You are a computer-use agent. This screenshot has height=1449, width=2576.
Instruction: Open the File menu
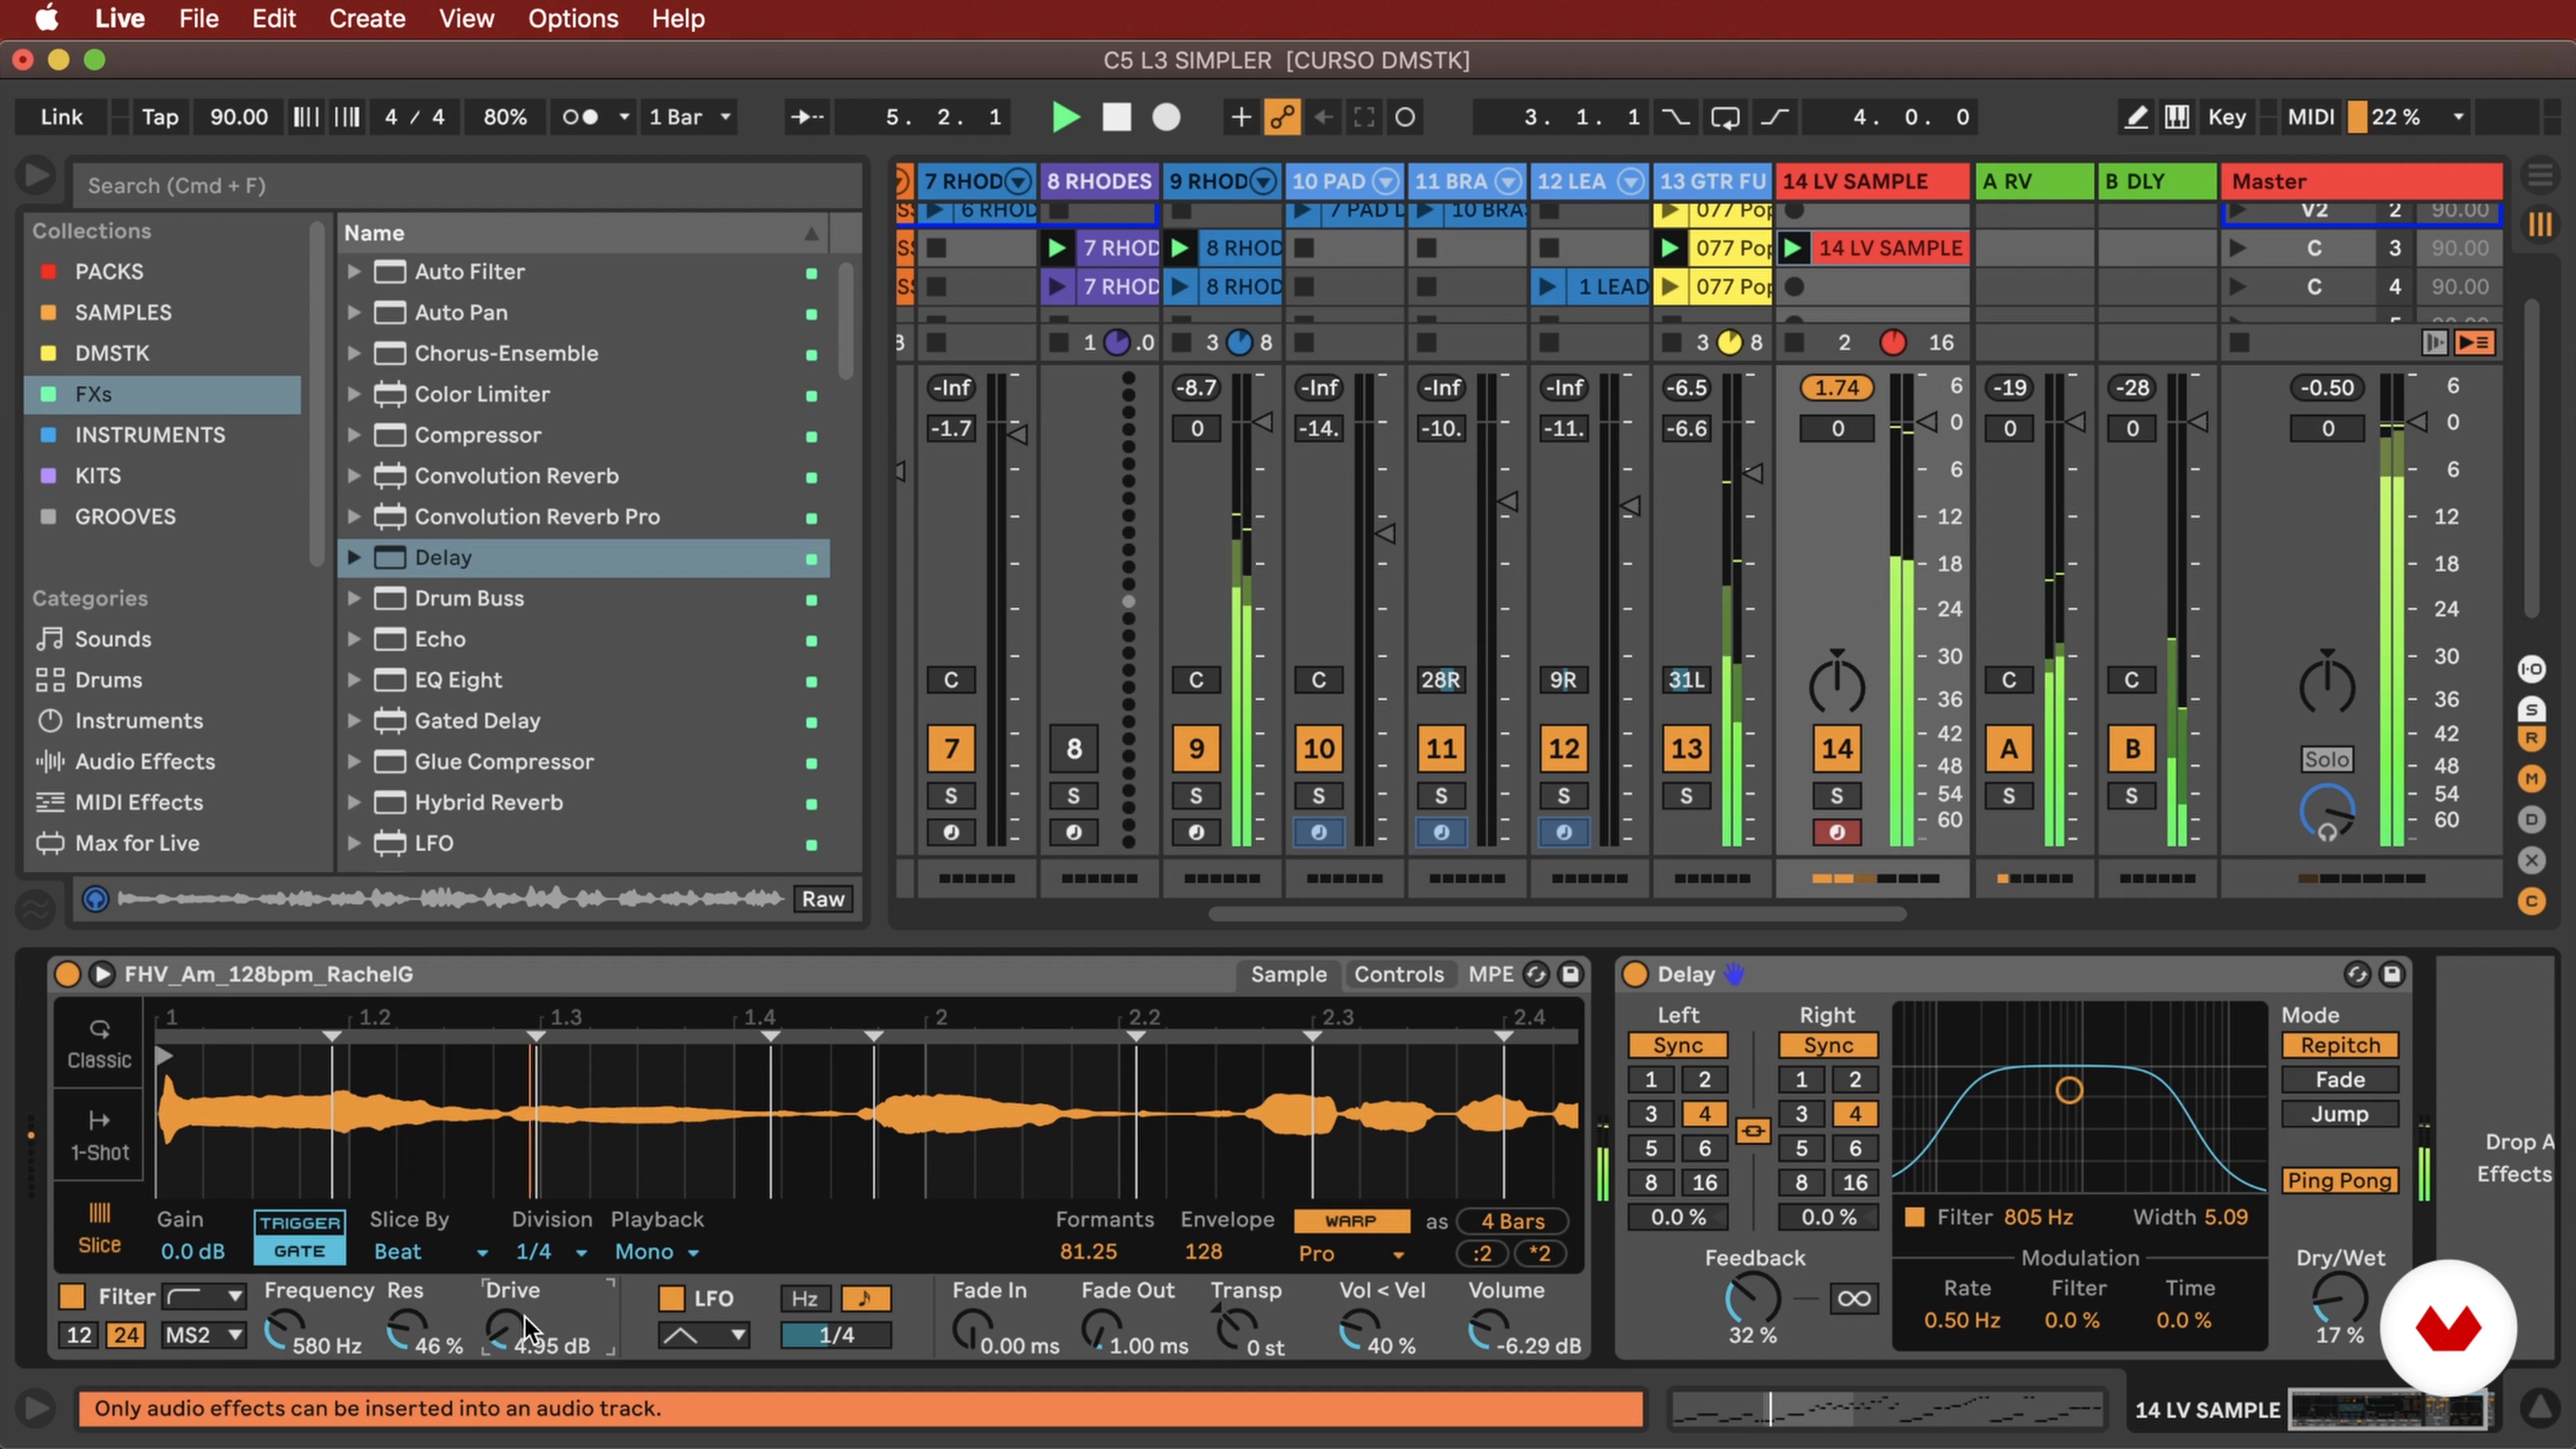point(199,19)
